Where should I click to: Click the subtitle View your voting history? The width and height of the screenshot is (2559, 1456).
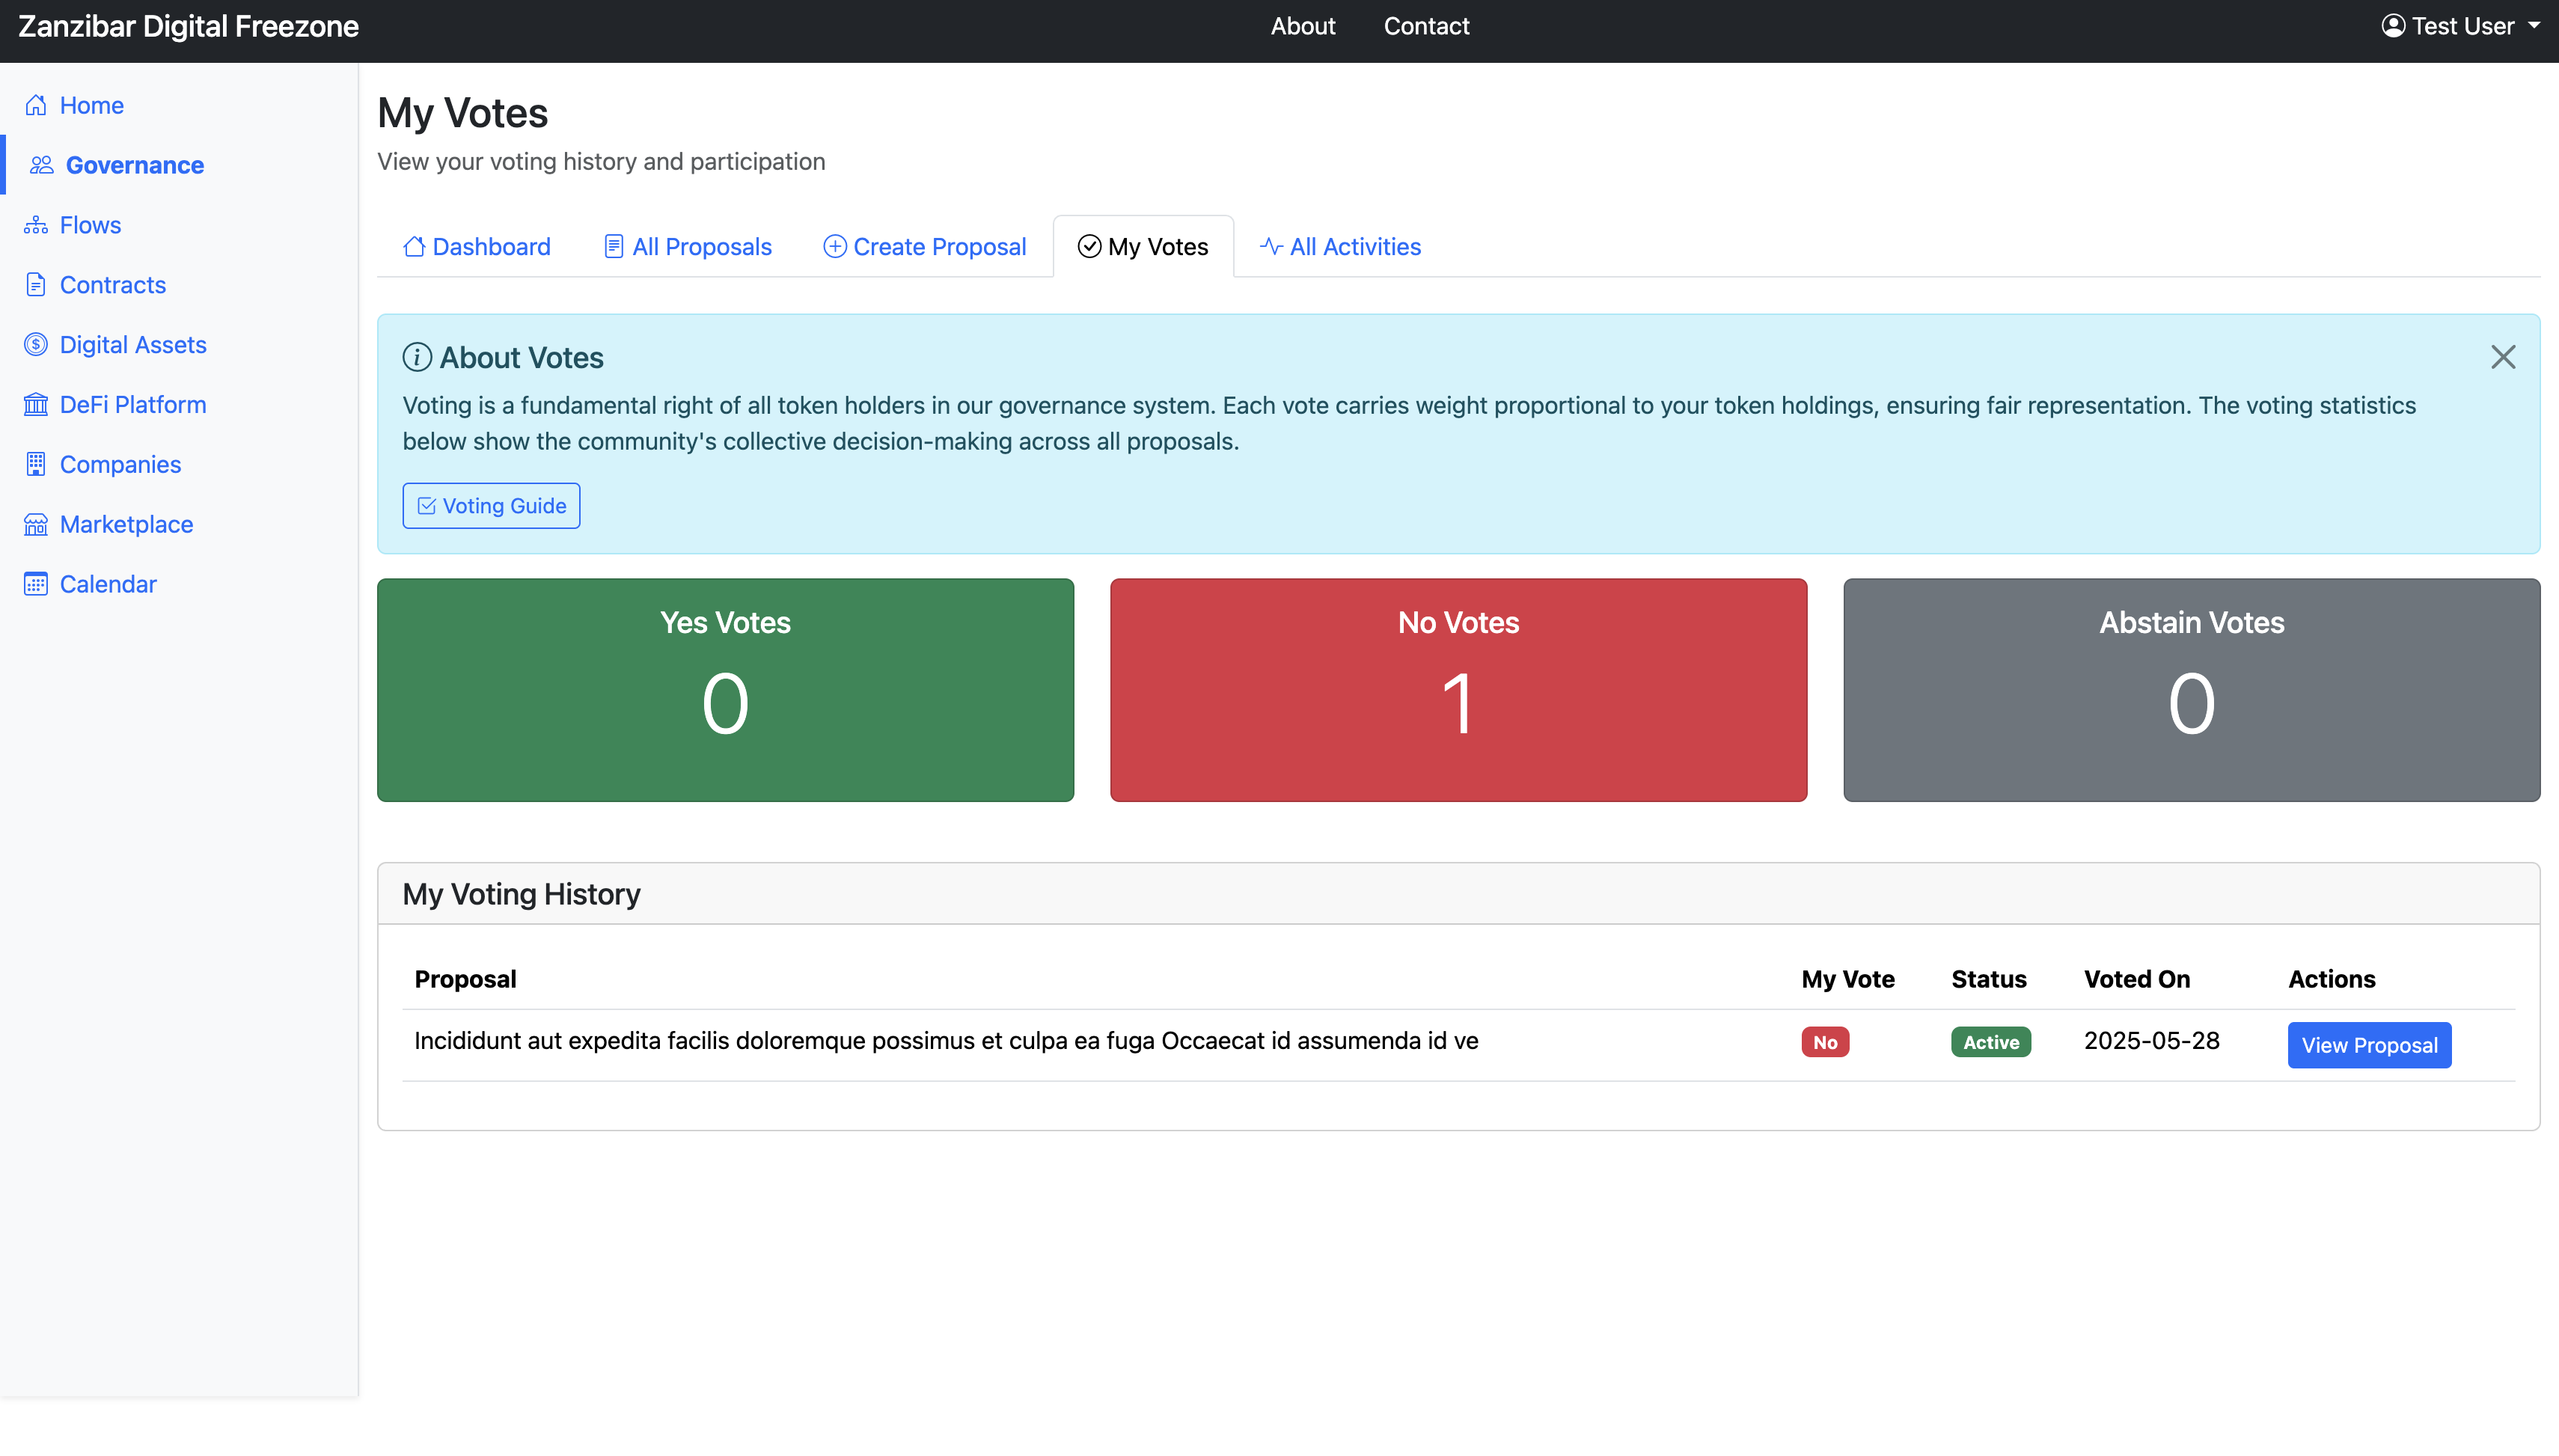click(601, 162)
